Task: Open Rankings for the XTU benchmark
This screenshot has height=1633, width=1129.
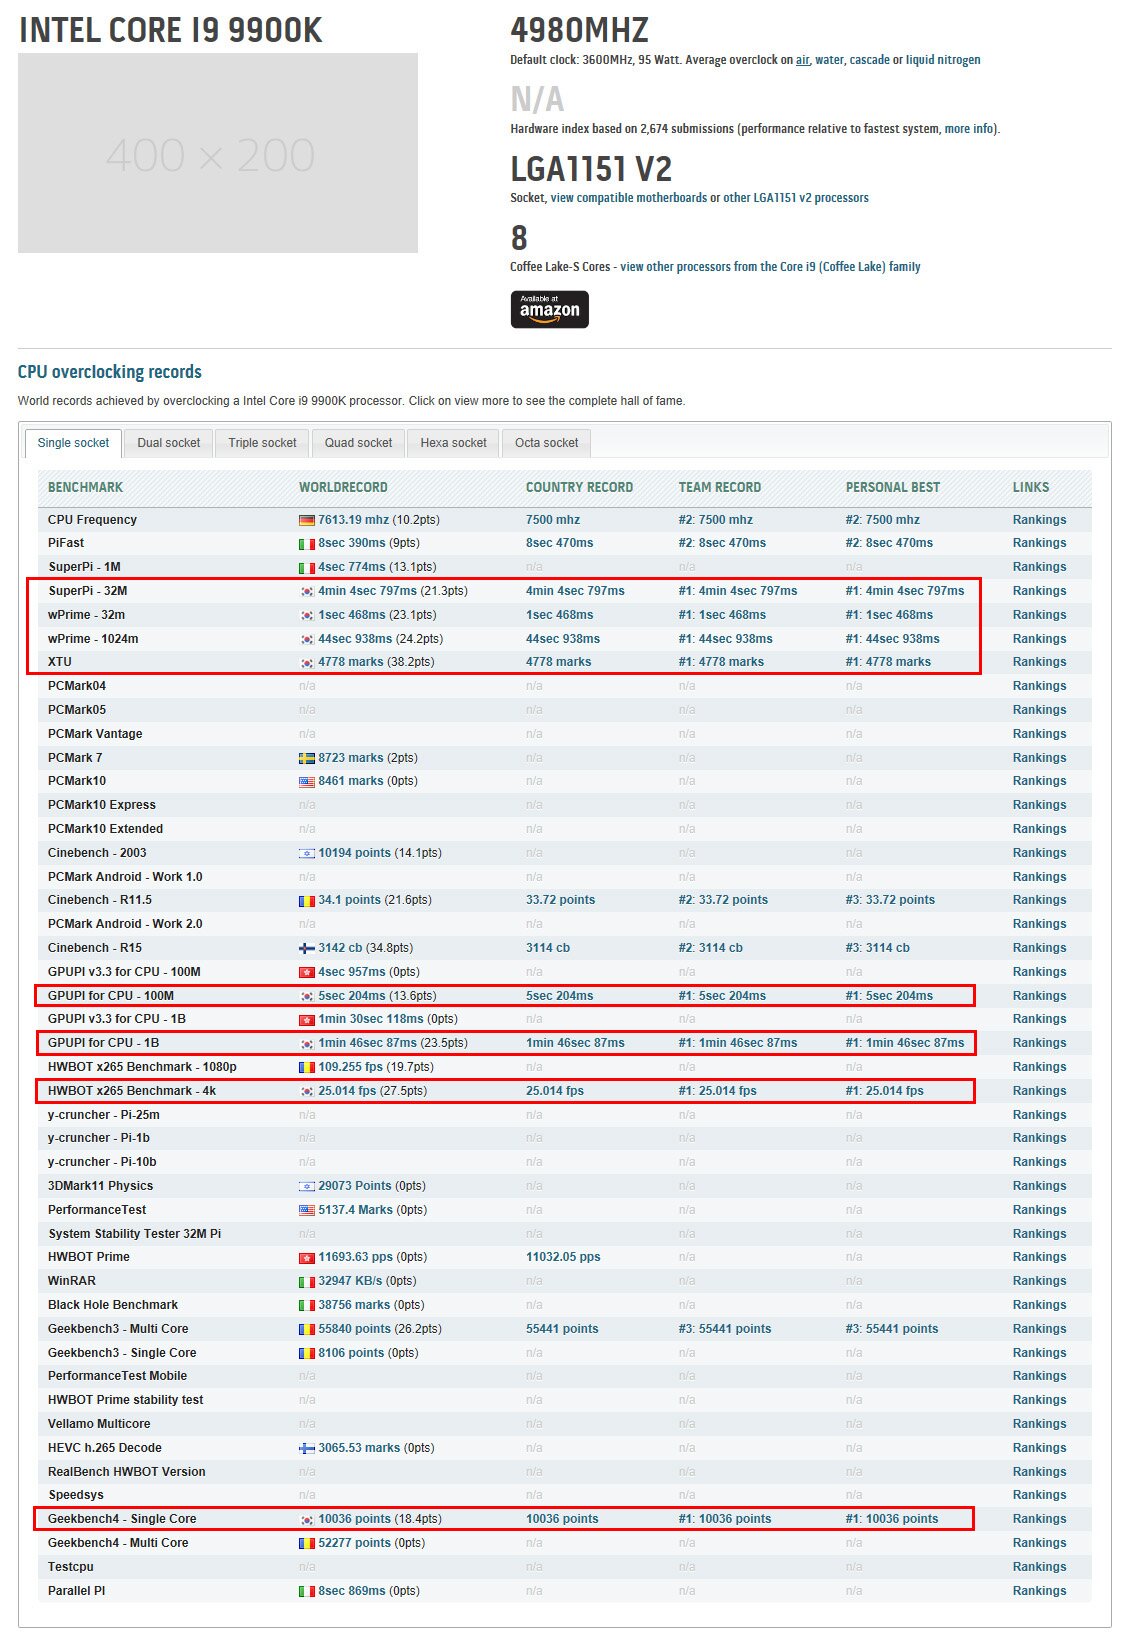Action: [1039, 662]
